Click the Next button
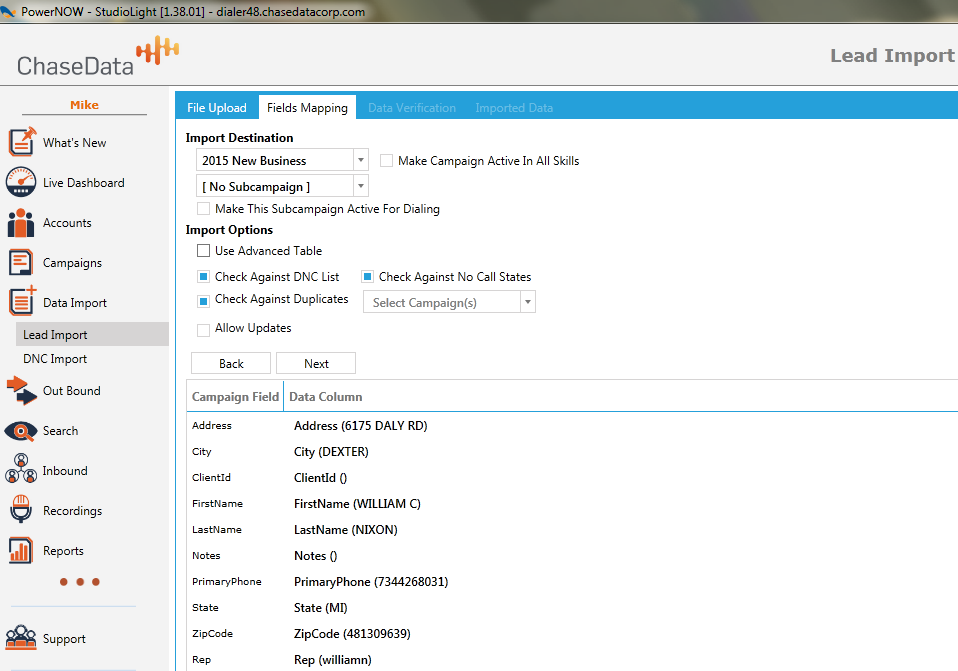The image size is (958, 671). pos(316,363)
